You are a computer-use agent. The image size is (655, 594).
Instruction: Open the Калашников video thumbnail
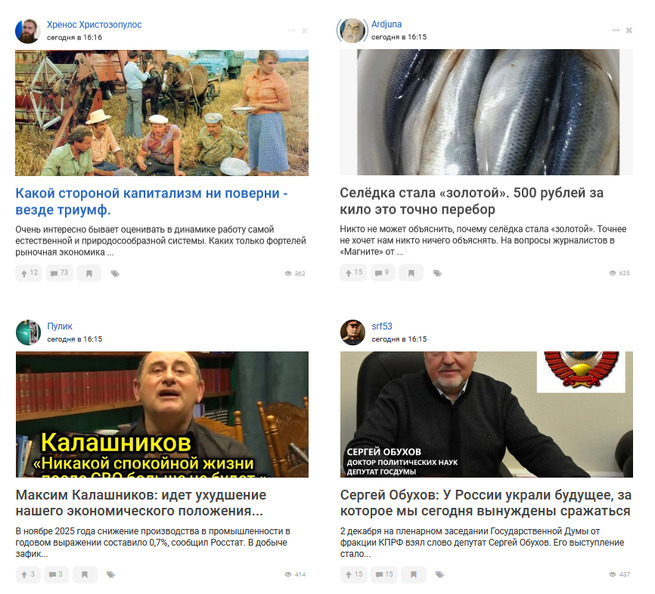(162, 414)
